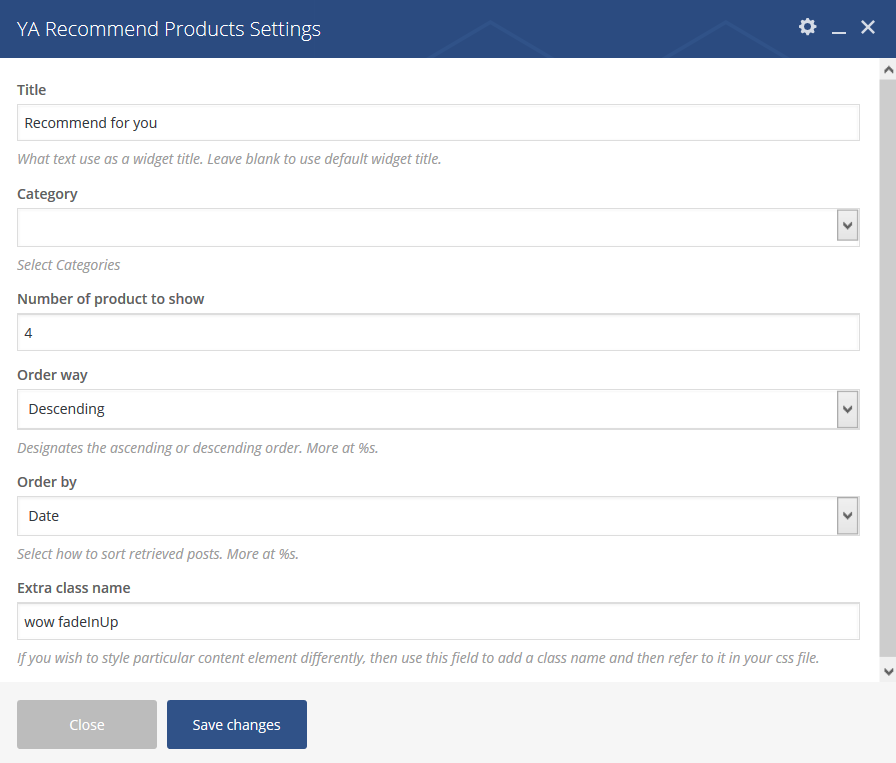Viewport: 896px width, 763px height.
Task: Open the Order by dropdown arrow
Action: (847, 516)
